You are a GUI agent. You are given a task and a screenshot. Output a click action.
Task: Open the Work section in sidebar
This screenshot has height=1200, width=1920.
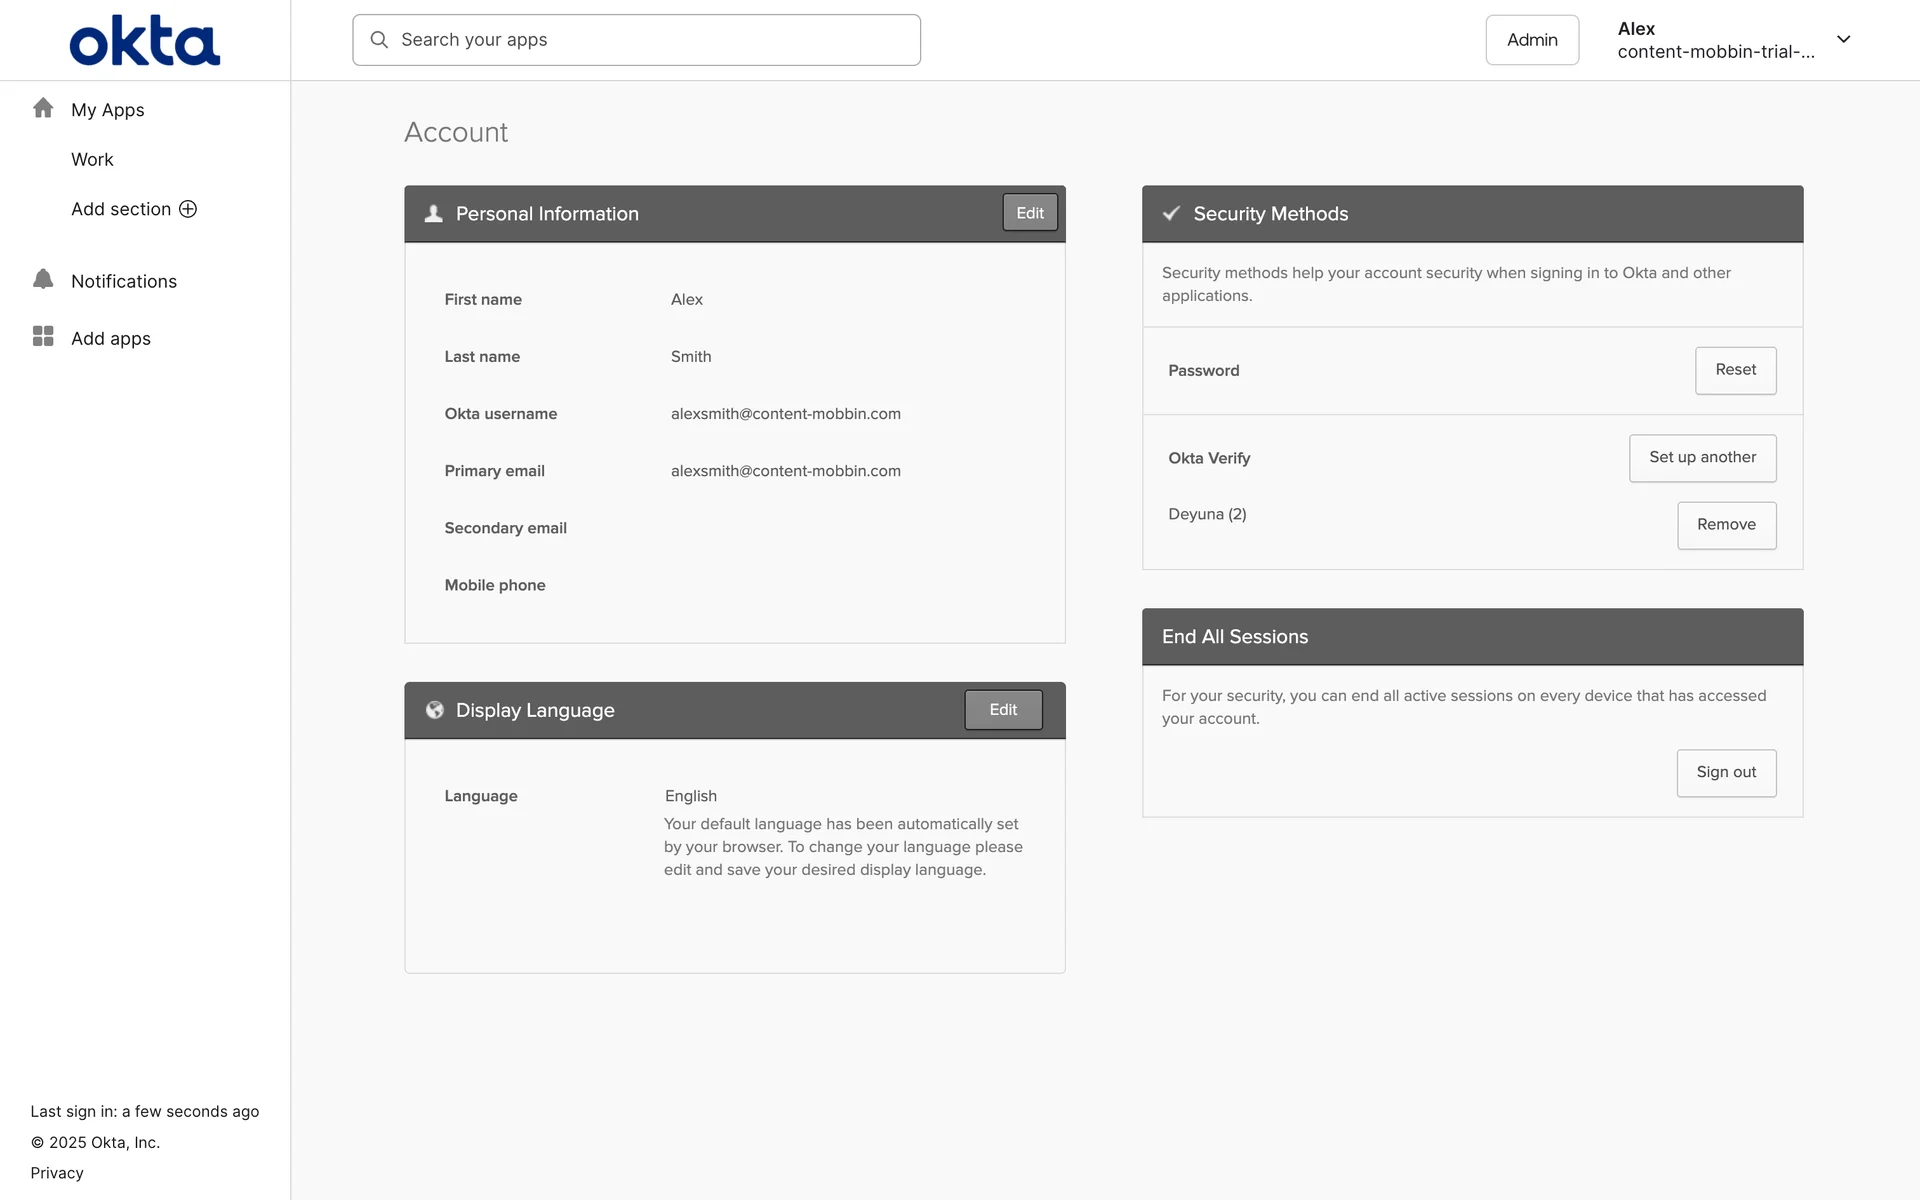[x=92, y=160]
